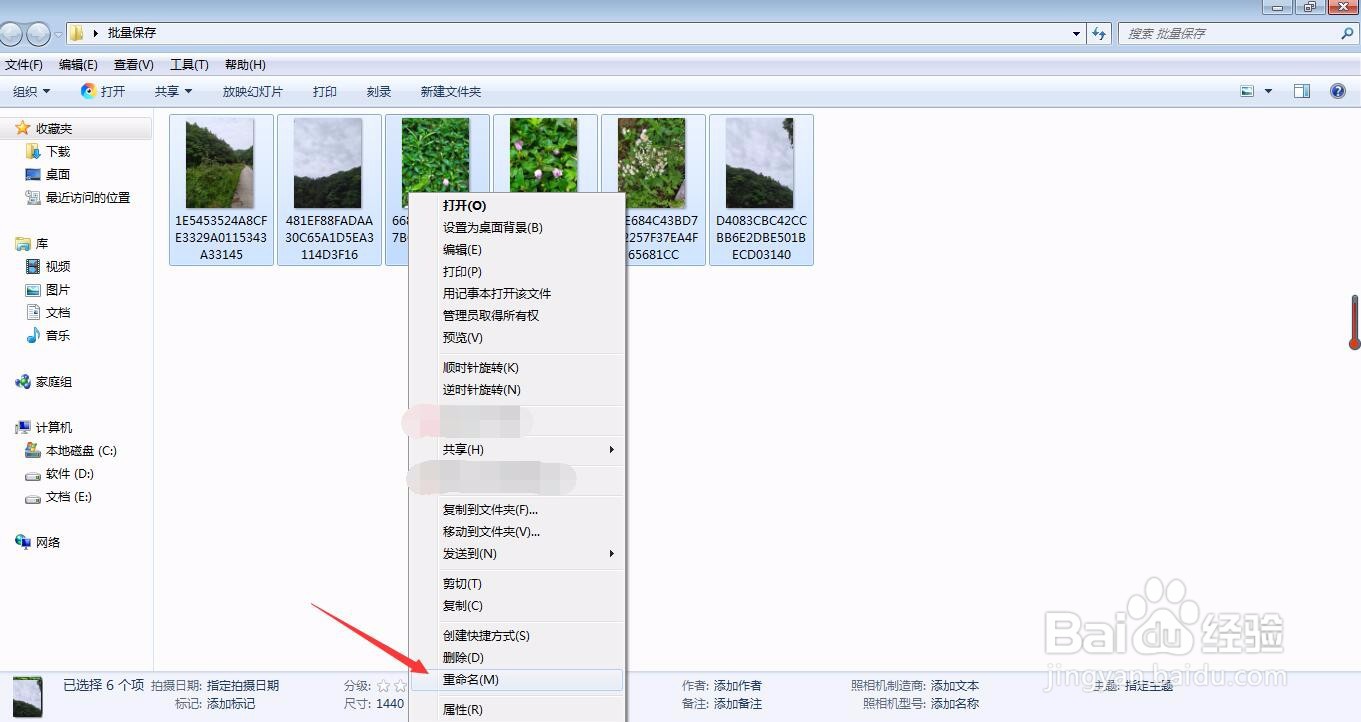Open the 查看(V) menu
The image size is (1361, 722).
[134, 65]
